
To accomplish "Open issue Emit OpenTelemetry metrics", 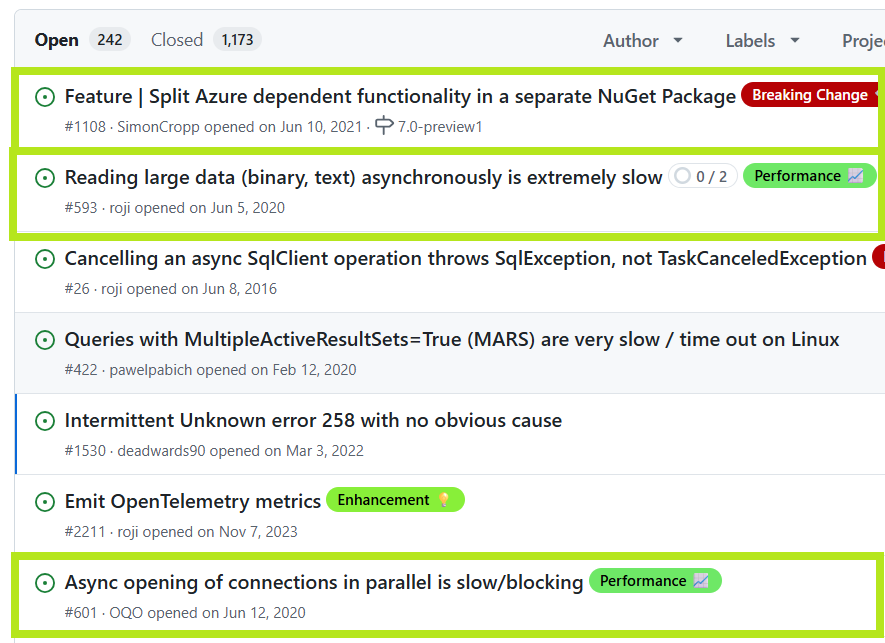I will (x=192, y=501).
